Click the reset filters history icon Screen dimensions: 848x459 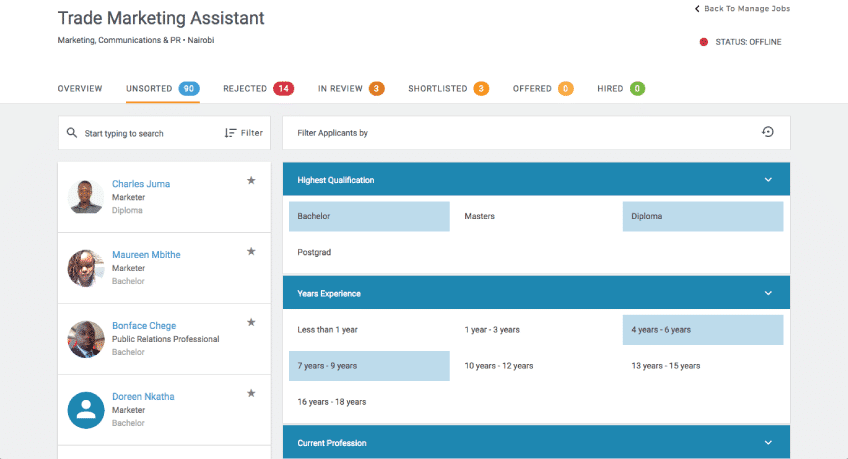coord(768,132)
